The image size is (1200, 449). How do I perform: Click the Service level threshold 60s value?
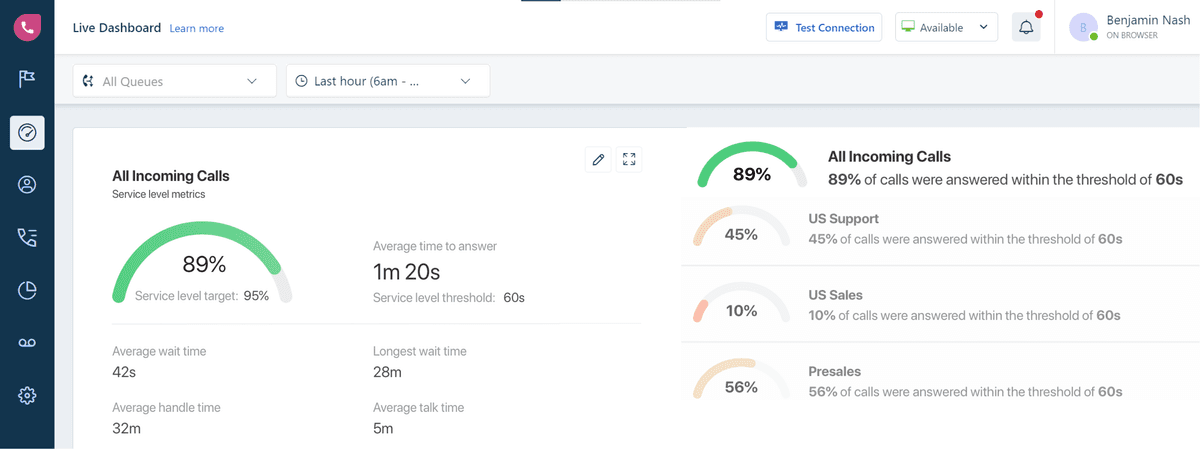click(x=514, y=297)
